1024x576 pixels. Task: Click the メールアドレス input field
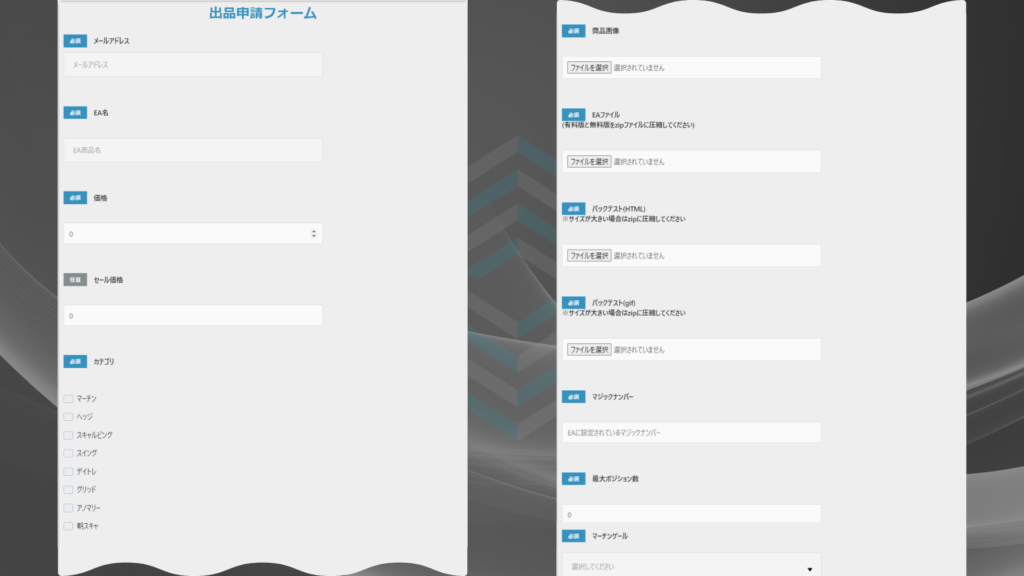(x=192, y=64)
